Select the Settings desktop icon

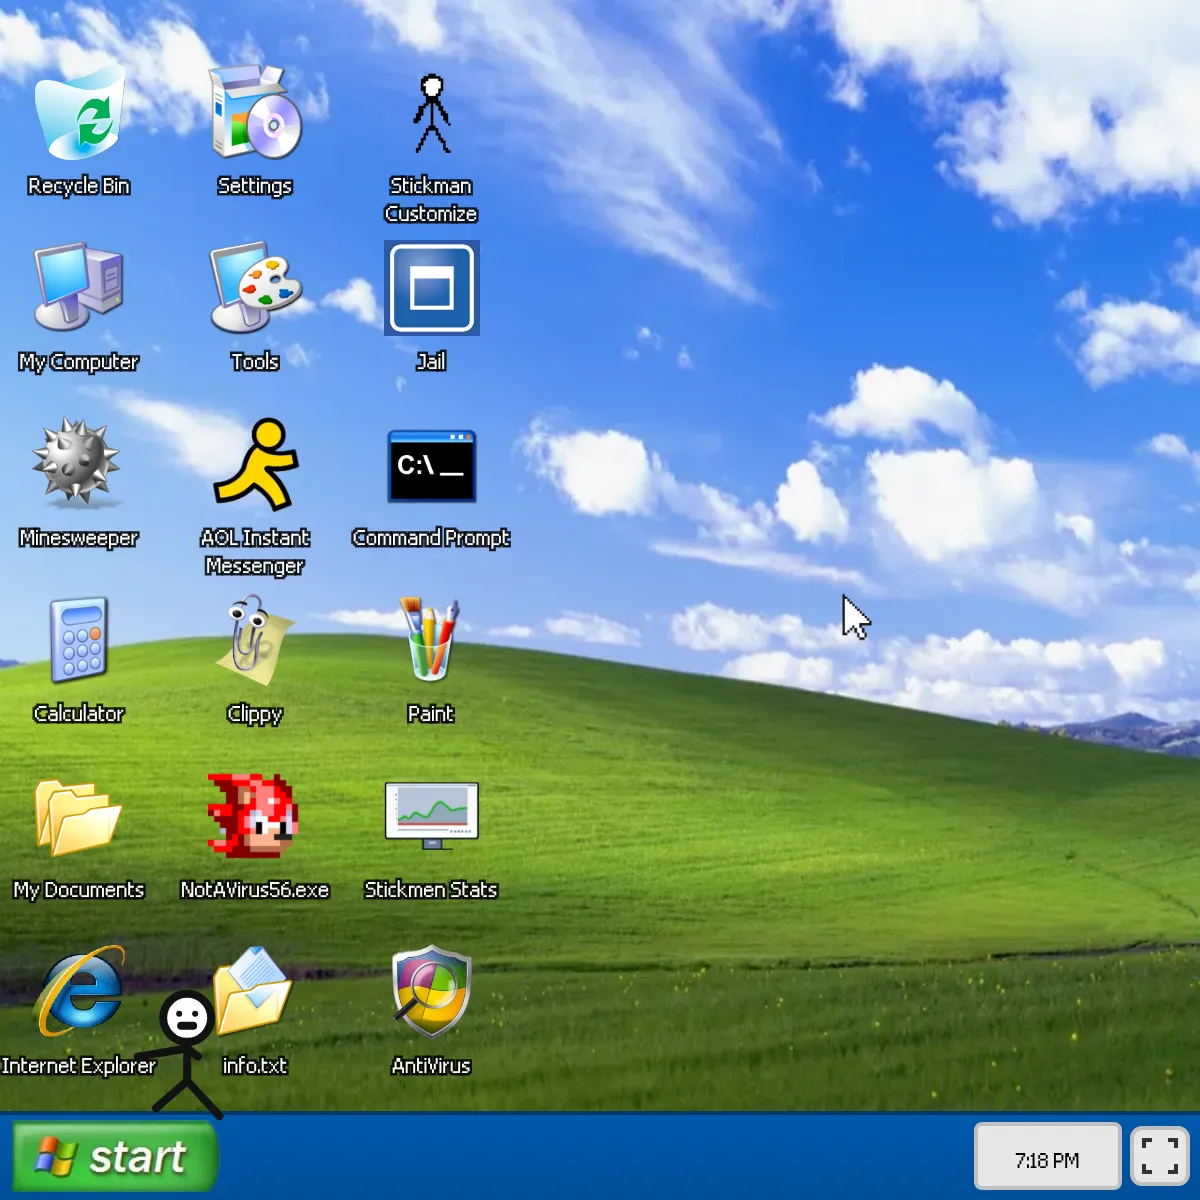pos(255,115)
